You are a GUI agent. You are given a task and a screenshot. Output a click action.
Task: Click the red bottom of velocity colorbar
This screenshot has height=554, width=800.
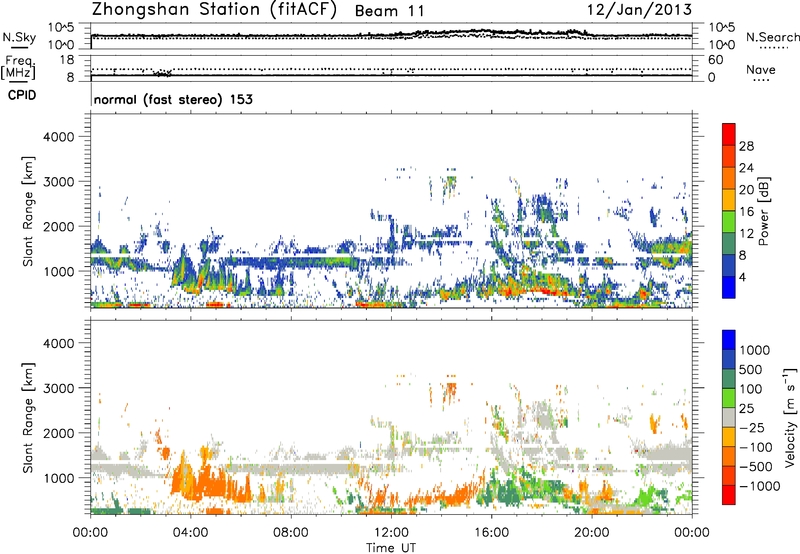click(729, 495)
